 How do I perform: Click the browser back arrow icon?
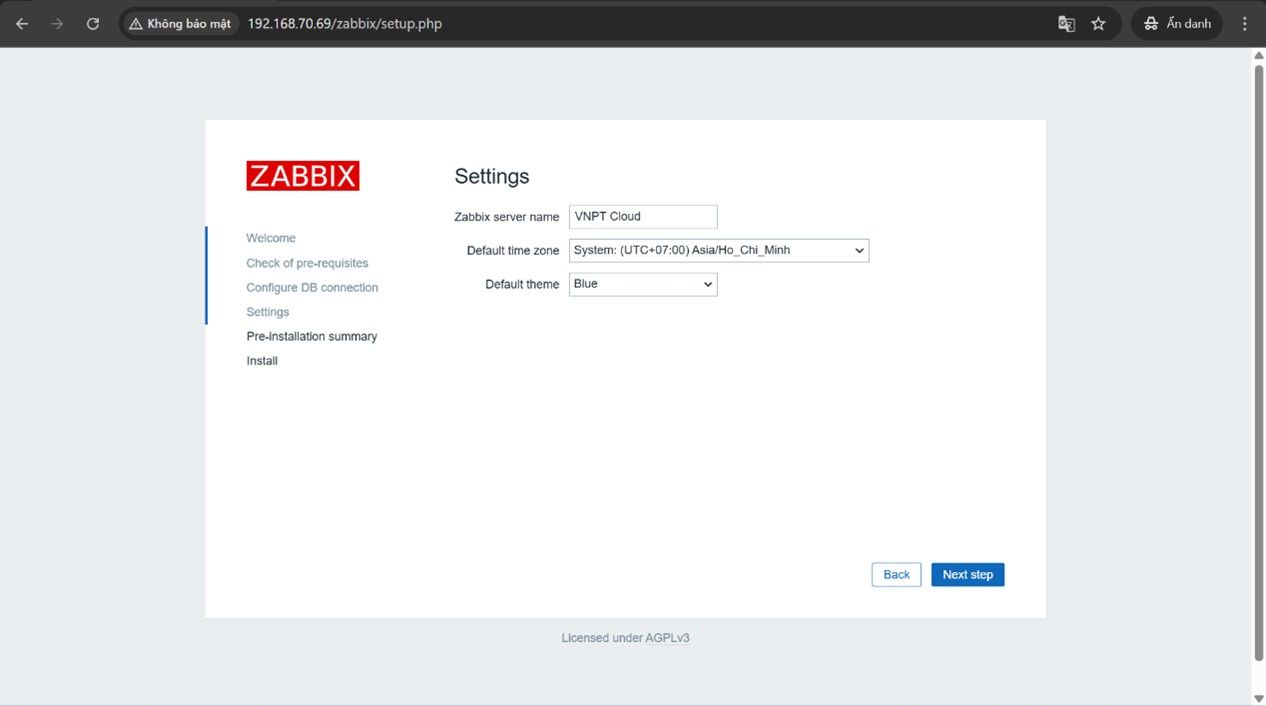click(x=22, y=24)
